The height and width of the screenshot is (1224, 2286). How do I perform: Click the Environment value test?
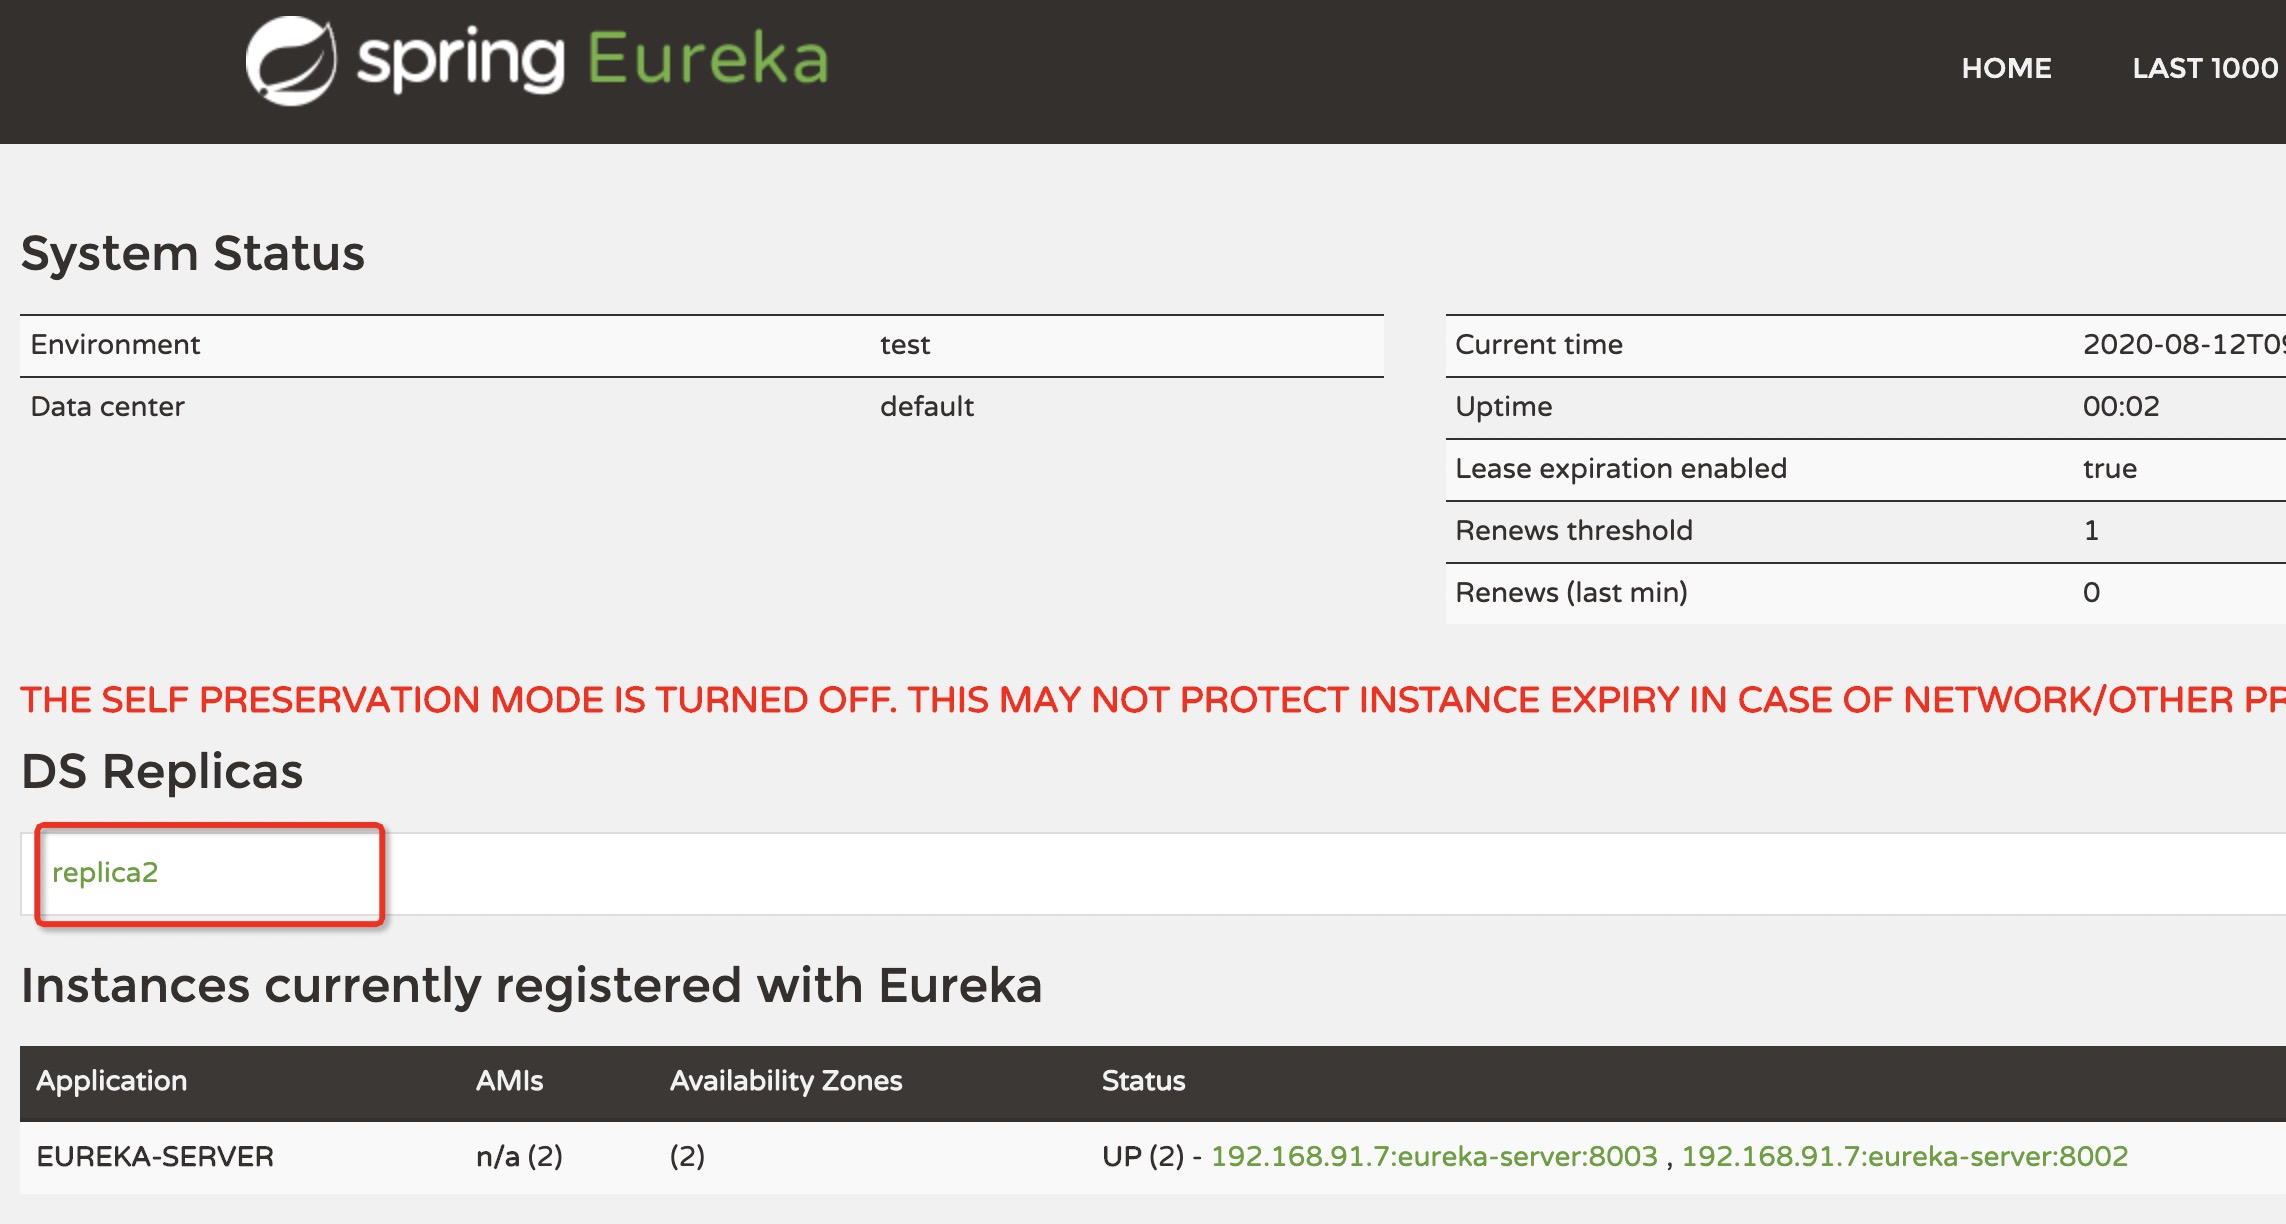904,345
